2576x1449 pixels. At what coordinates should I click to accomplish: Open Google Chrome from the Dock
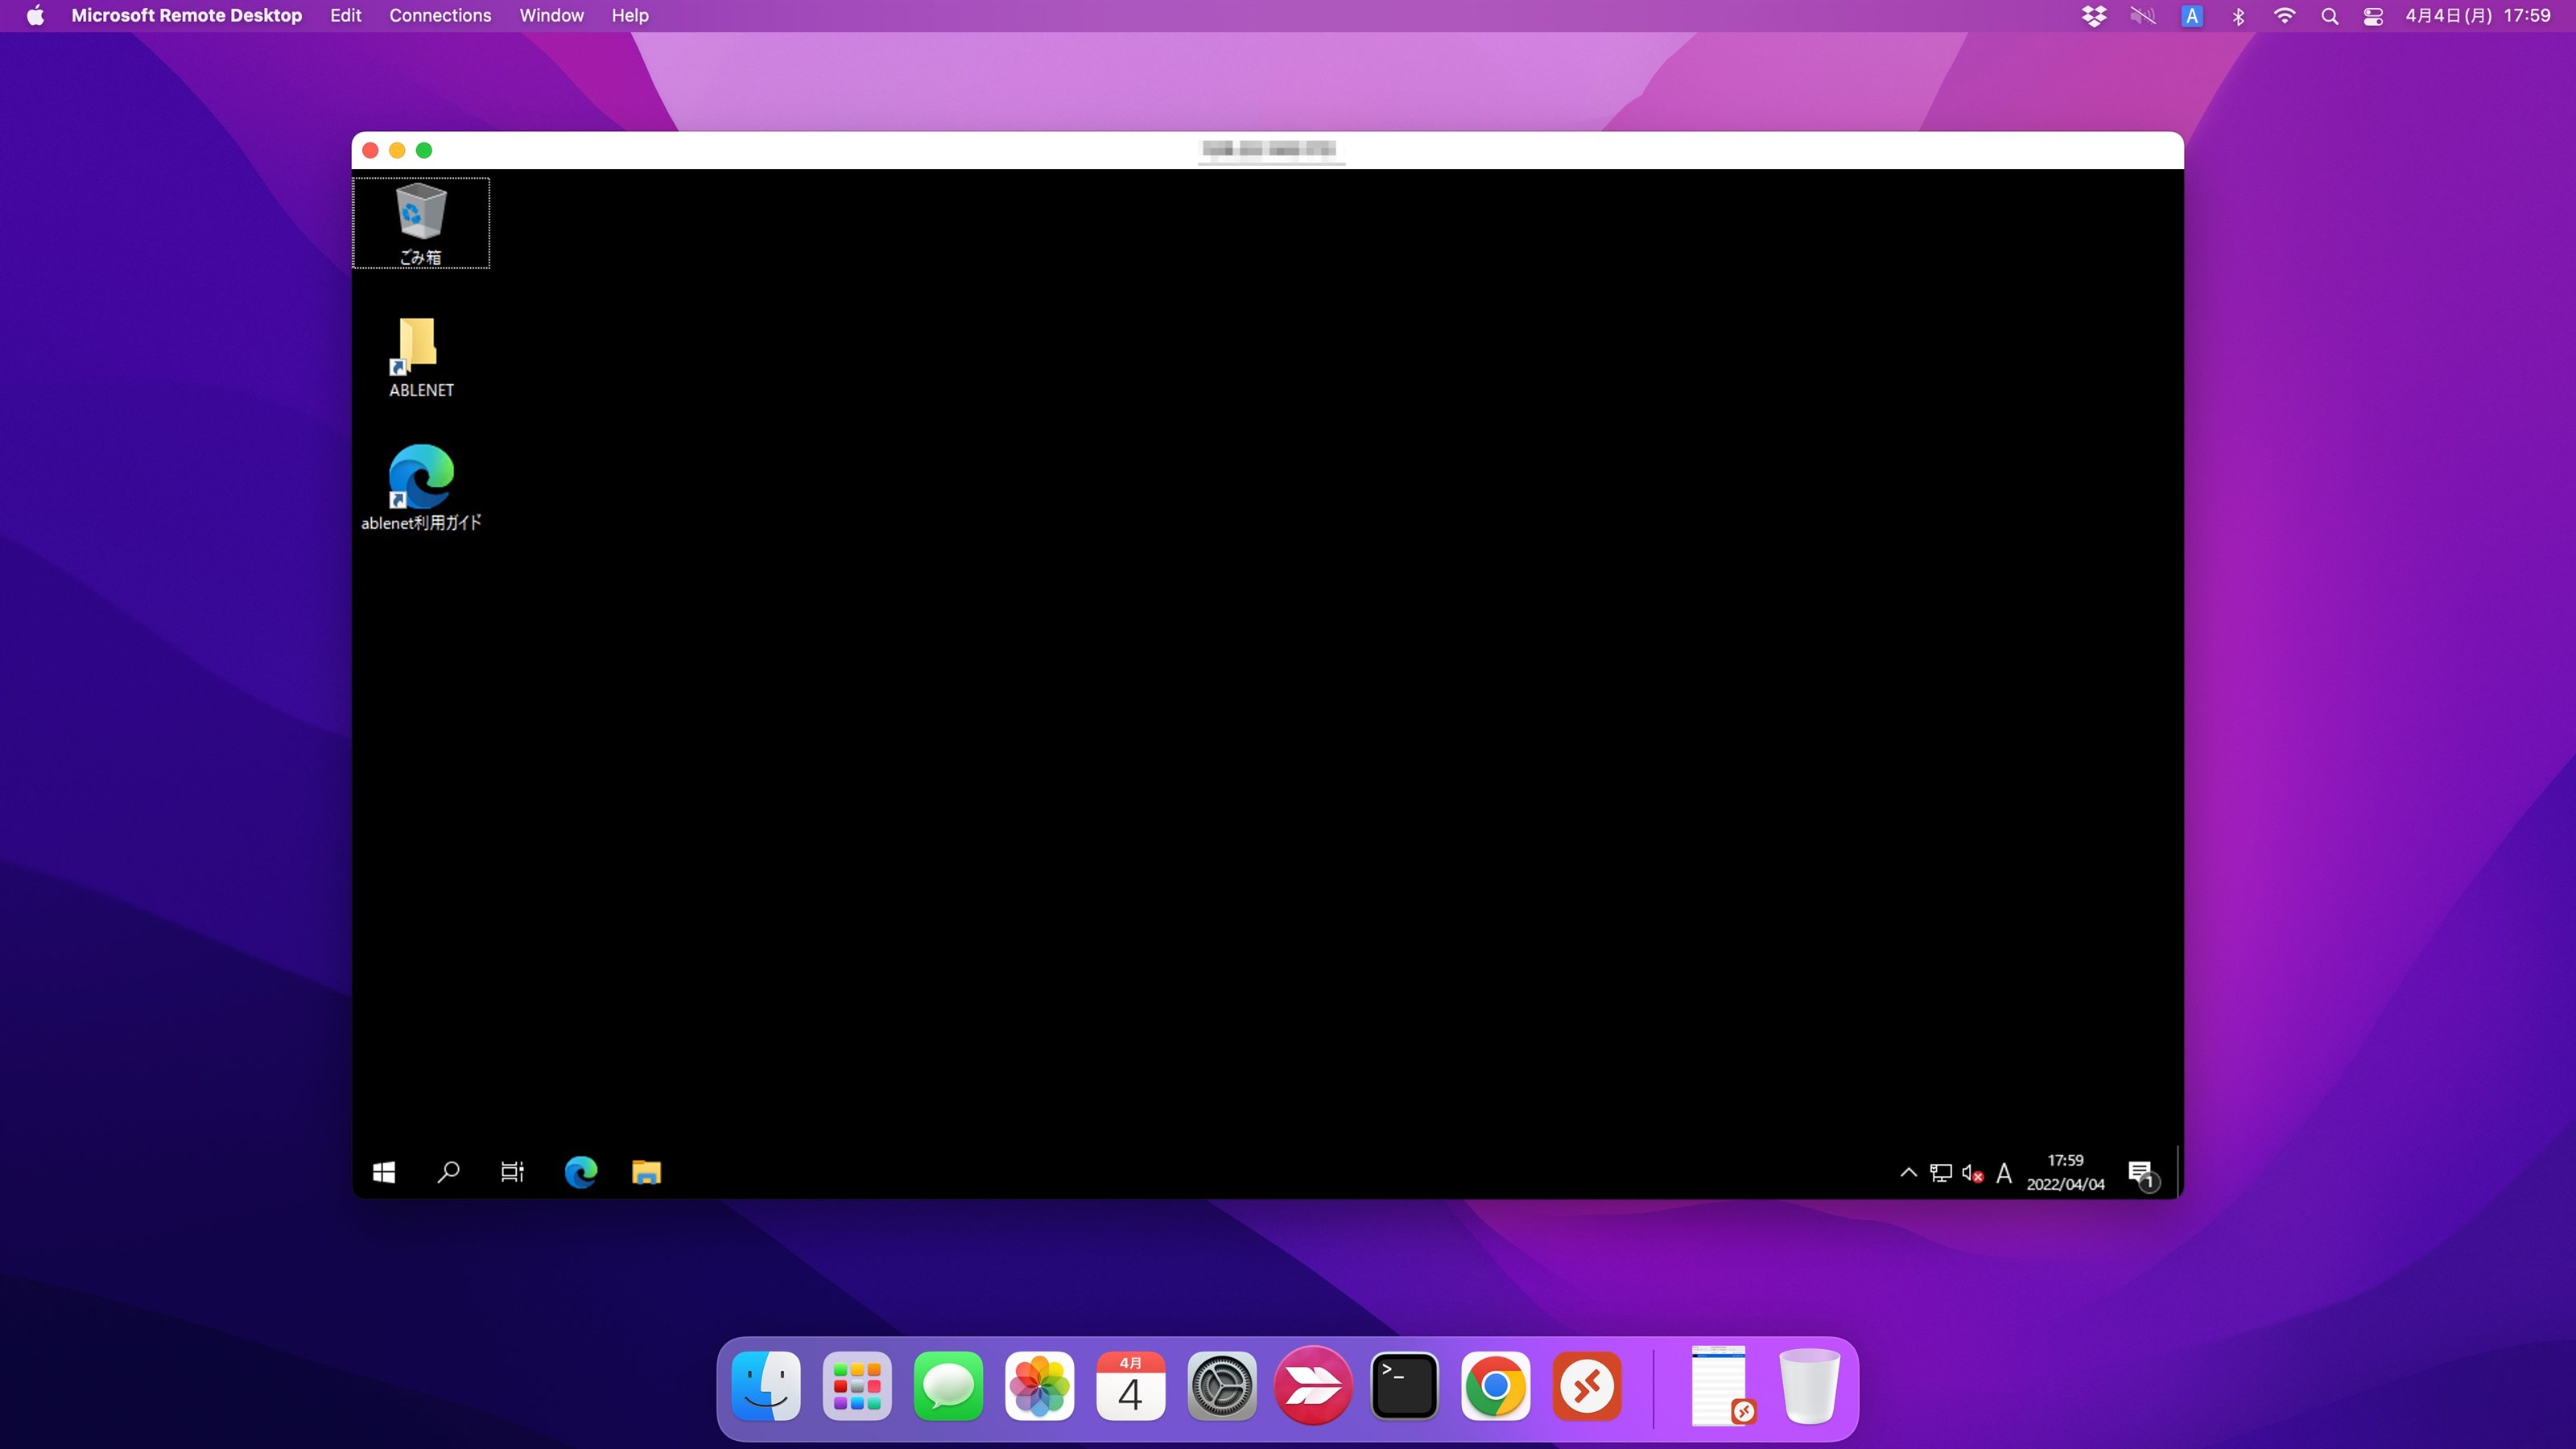point(1495,1386)
